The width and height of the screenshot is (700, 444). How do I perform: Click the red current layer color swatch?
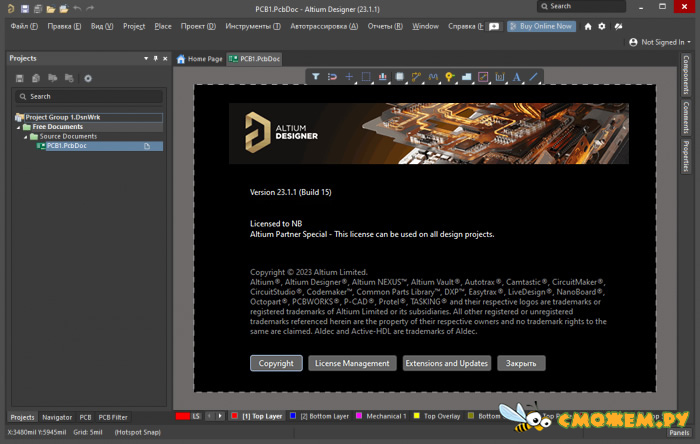click(x=183, y=416)
